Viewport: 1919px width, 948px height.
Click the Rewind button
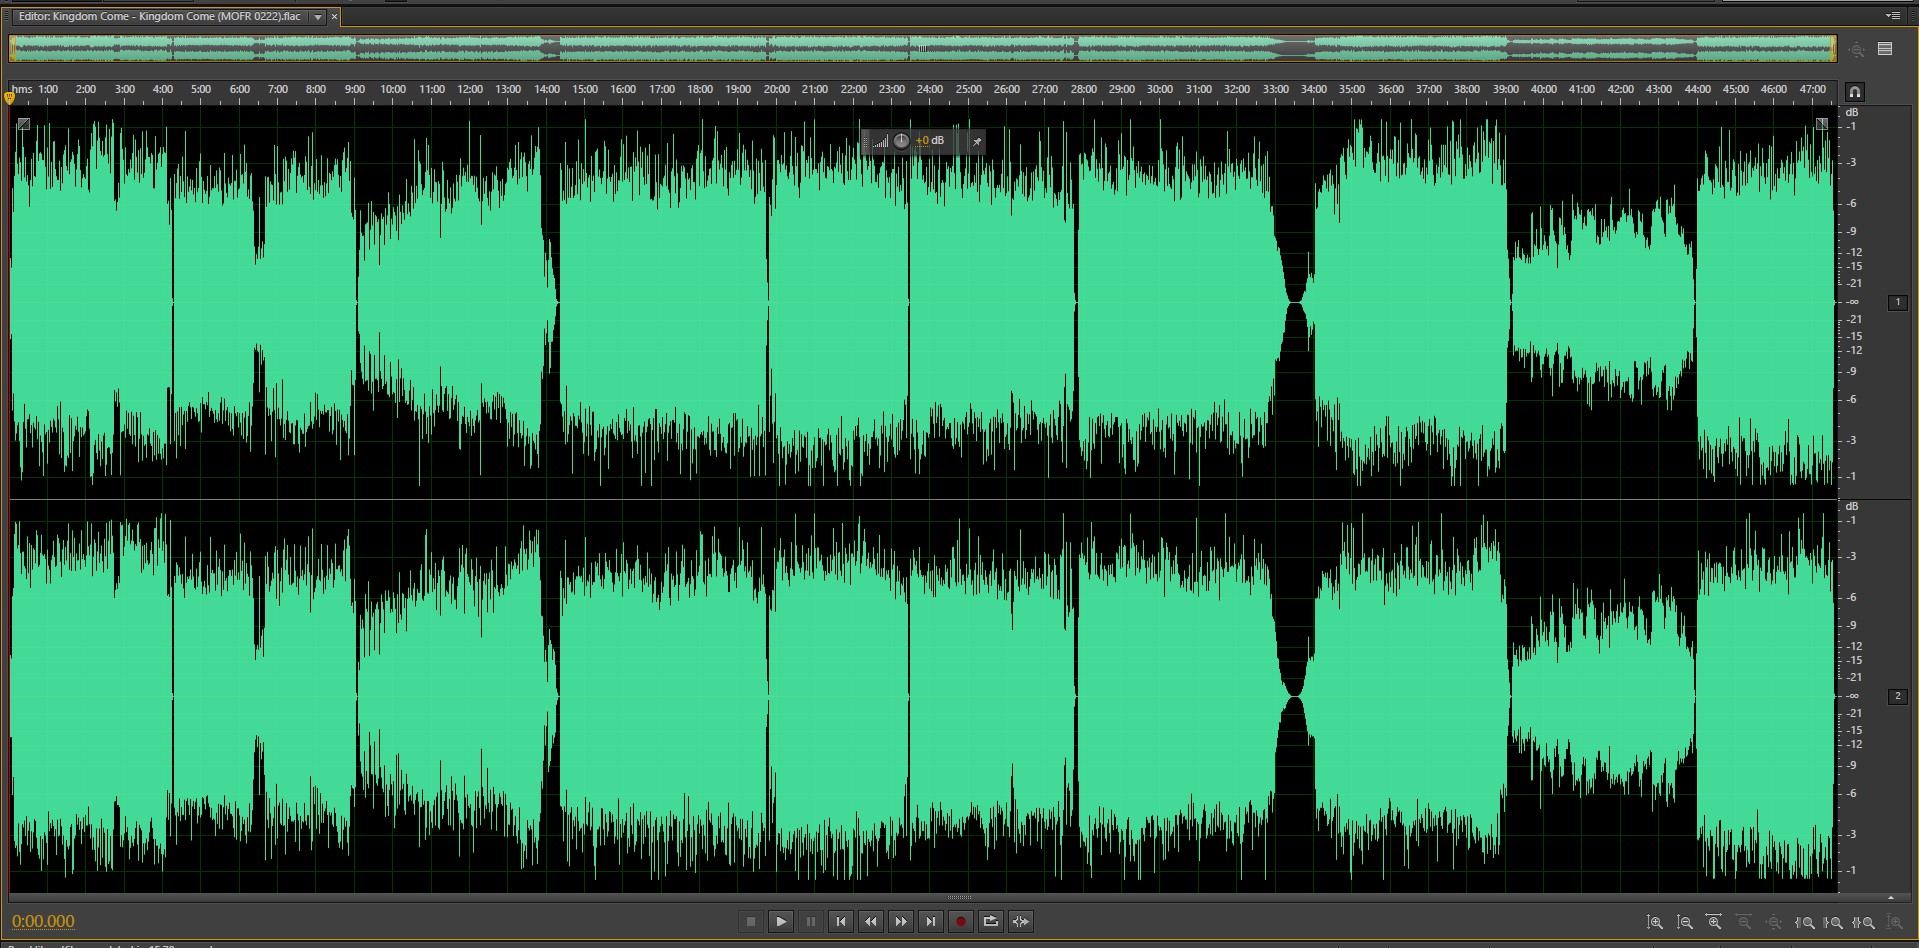tap(871, 922)
